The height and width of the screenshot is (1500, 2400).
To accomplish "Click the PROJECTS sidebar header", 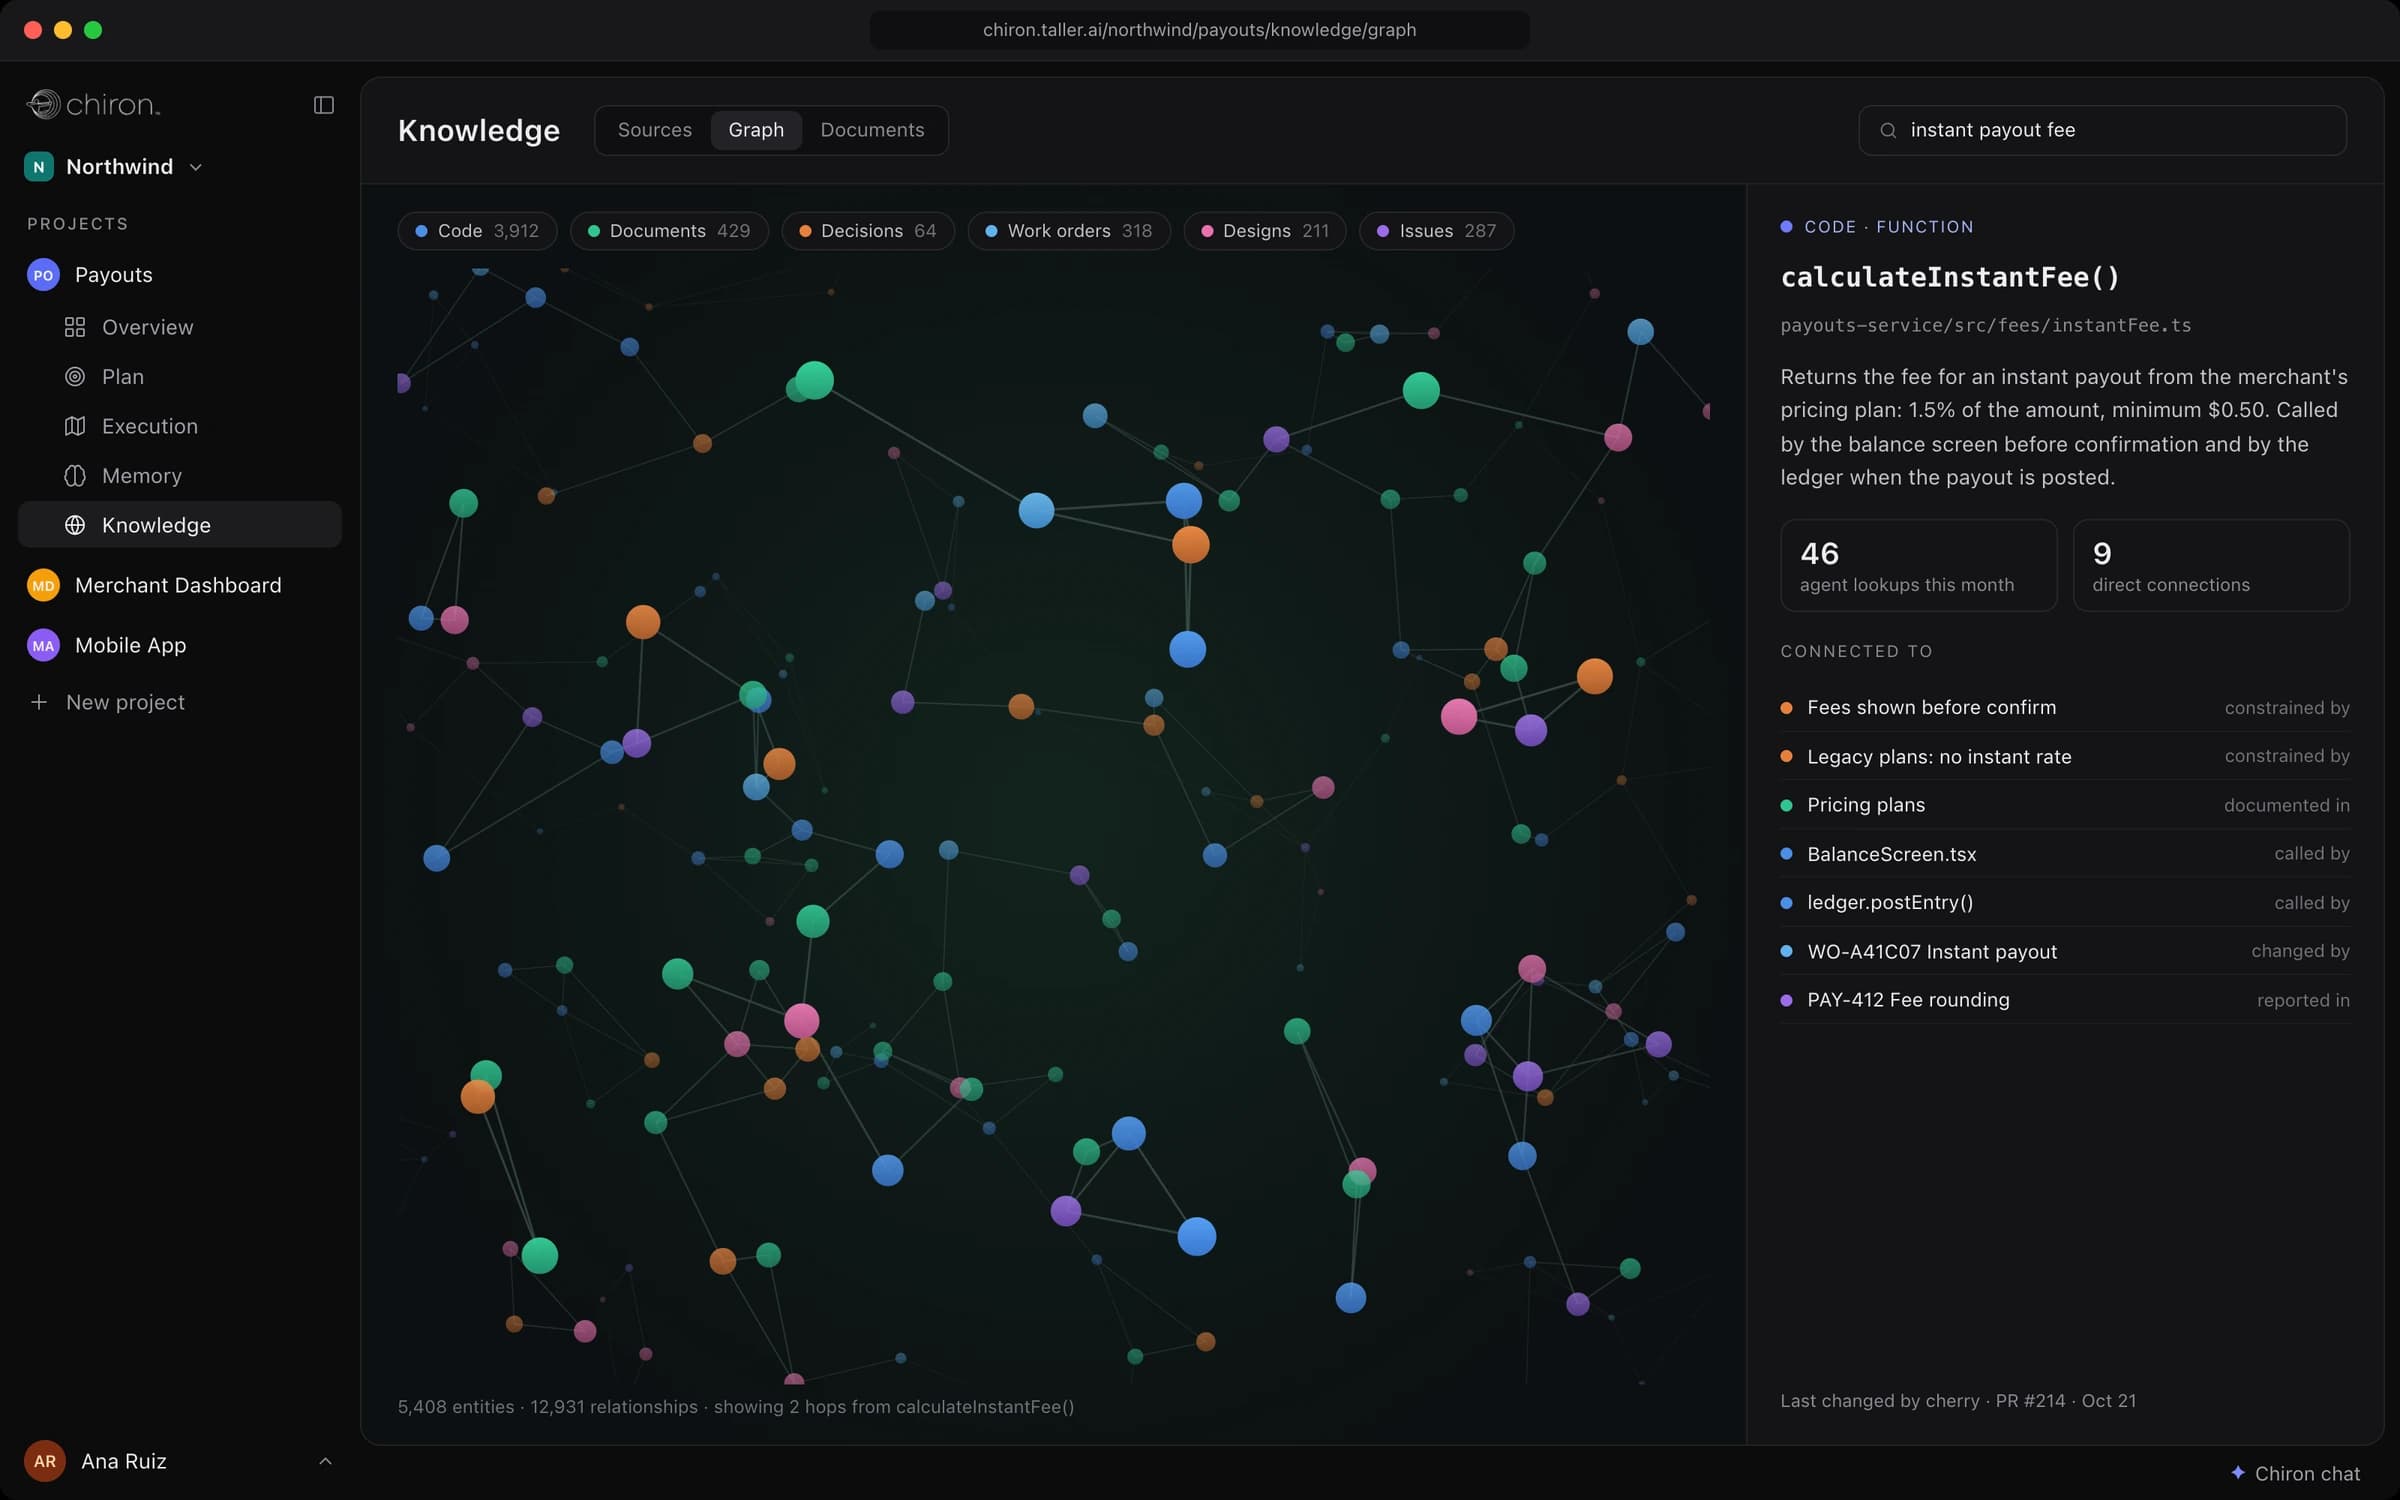I will point(77,224).
